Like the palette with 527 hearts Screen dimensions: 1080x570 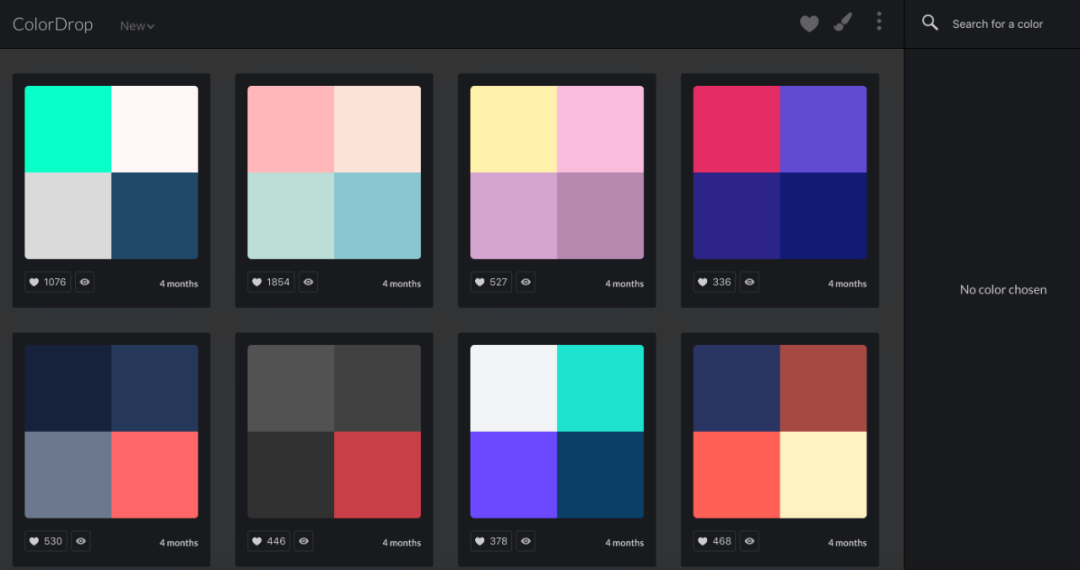pos(491,282)
